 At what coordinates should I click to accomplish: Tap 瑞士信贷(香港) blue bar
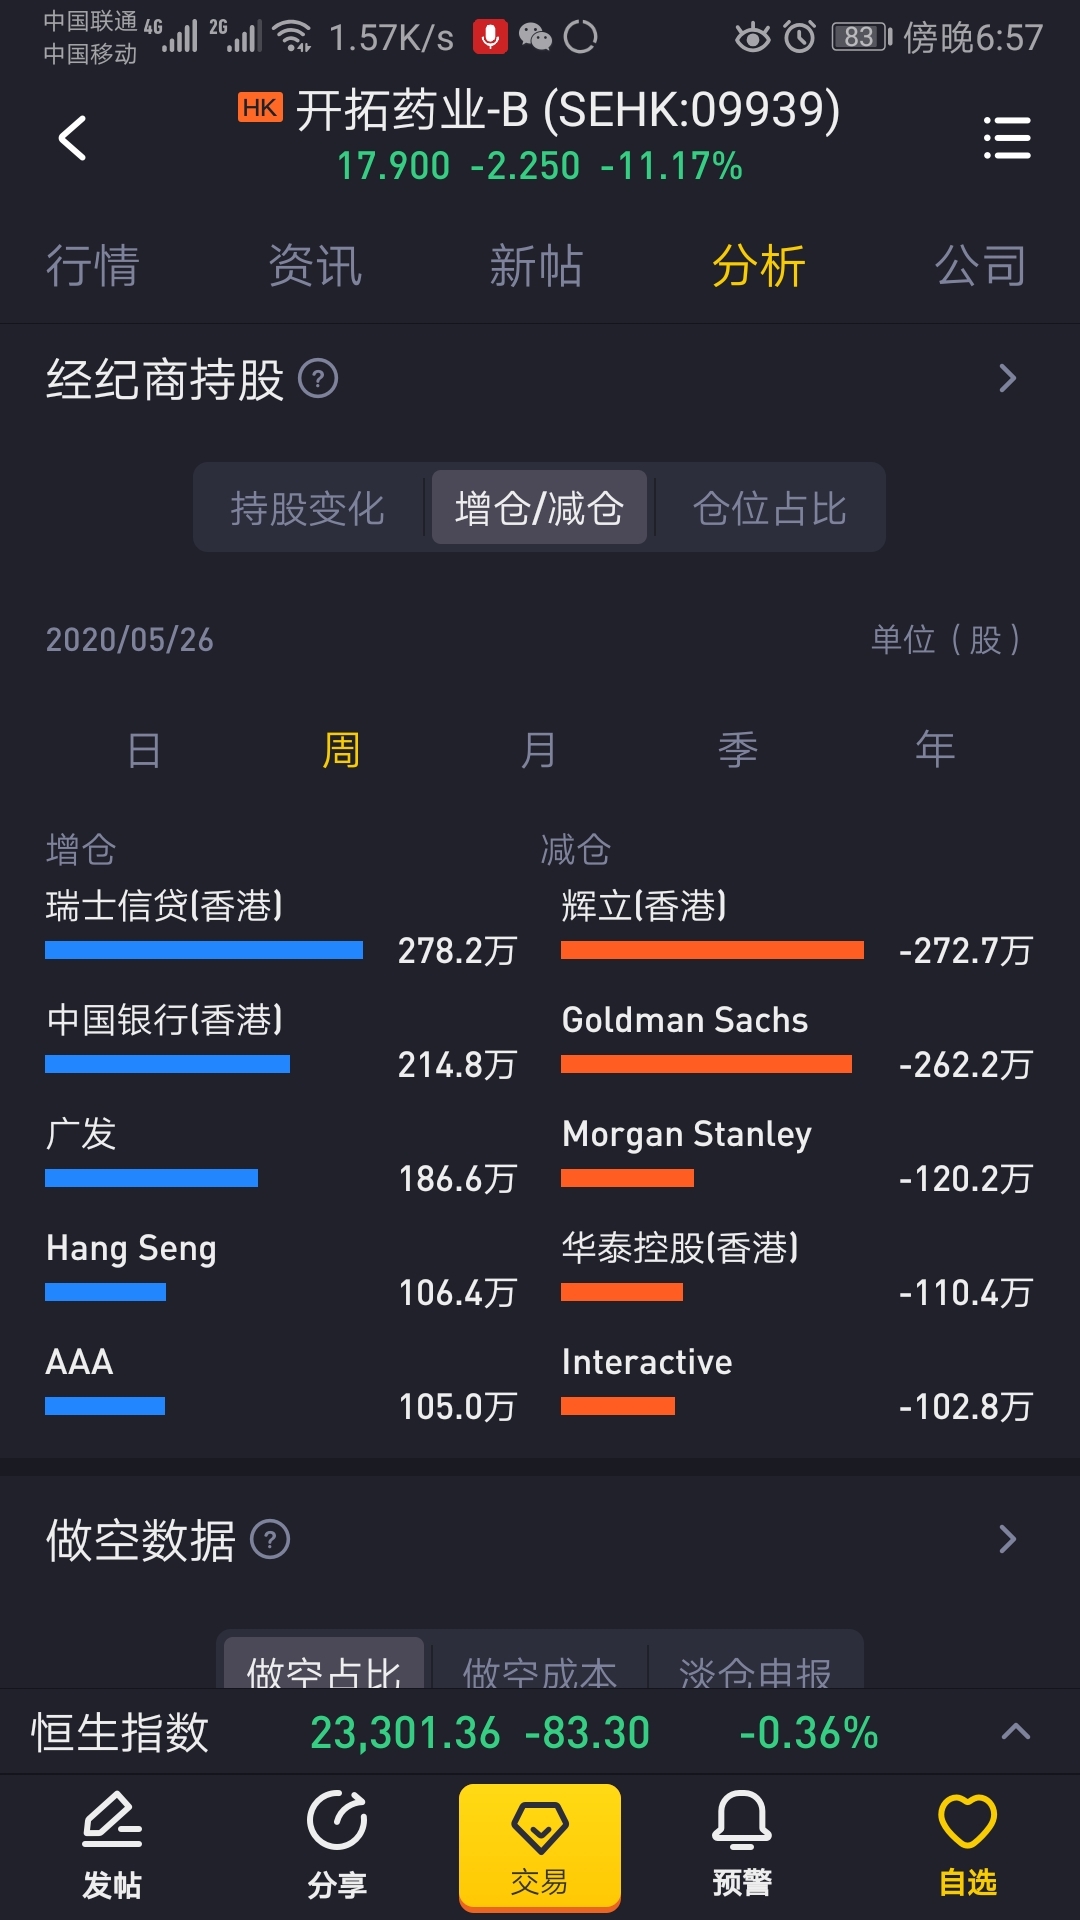click(204, 950)
